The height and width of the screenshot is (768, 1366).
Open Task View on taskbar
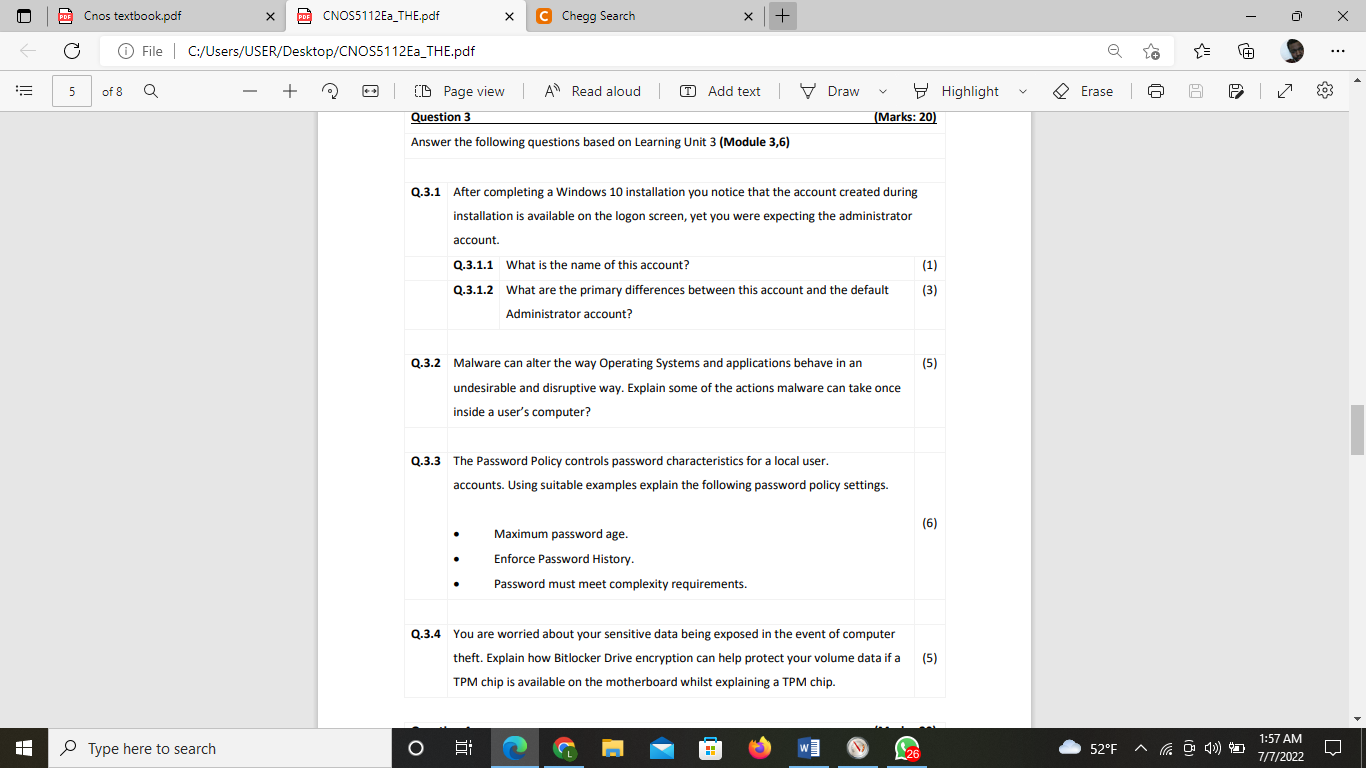[464, 748]
